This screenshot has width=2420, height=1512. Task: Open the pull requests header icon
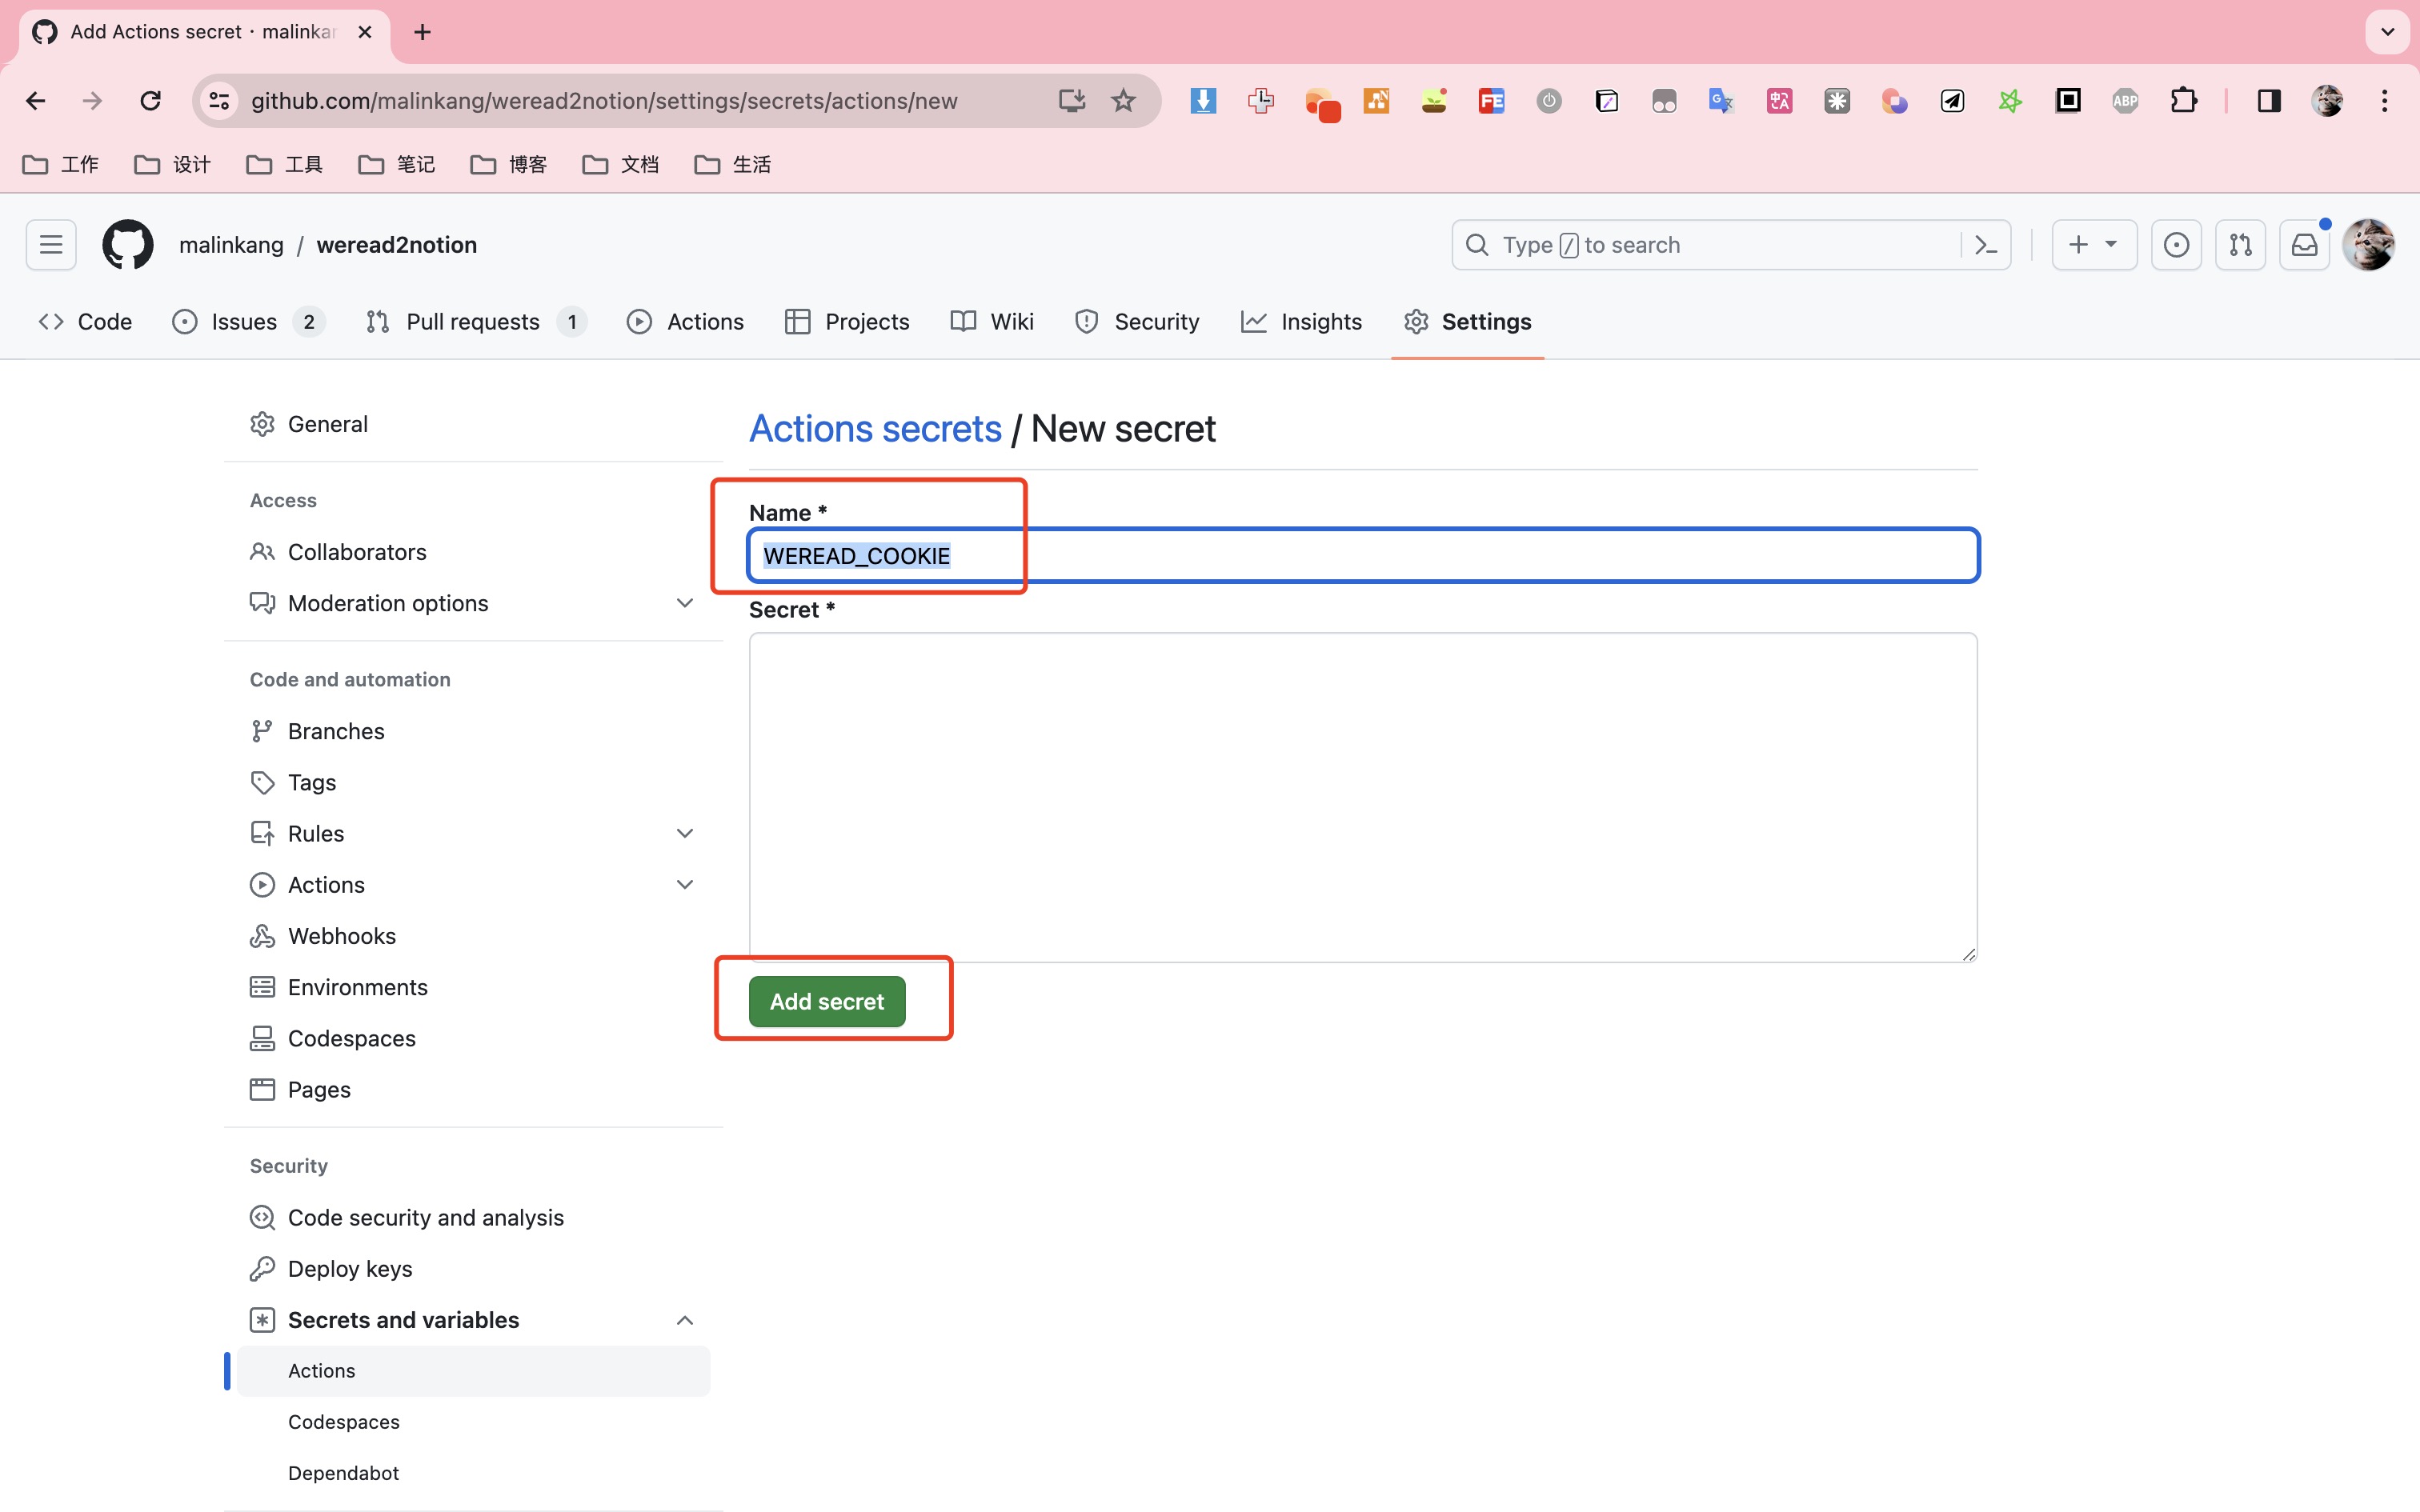[2240, 245]
